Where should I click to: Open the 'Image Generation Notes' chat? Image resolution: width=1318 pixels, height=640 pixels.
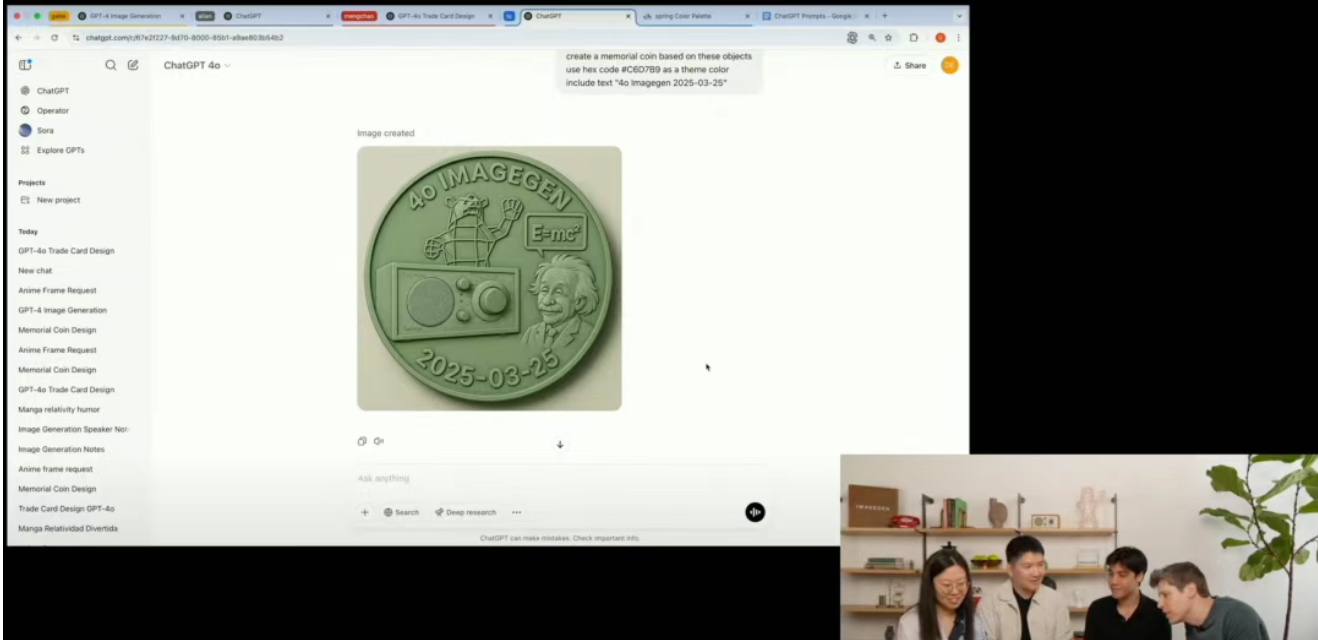coord(61,449)
